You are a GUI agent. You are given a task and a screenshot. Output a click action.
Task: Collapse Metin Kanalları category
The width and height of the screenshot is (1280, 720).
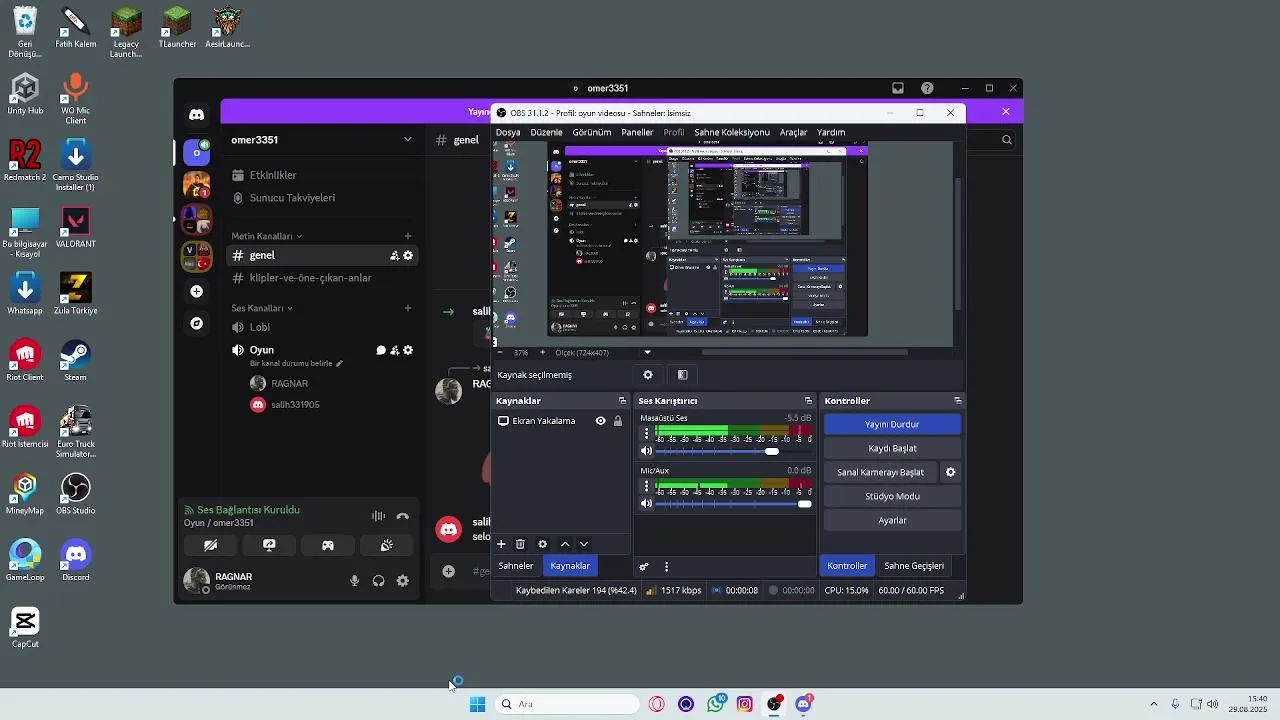[x=266, y=236]
